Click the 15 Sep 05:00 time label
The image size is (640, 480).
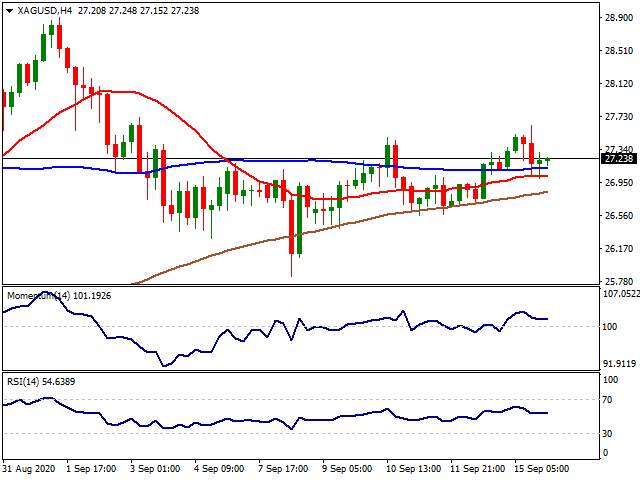coord(541,469)
